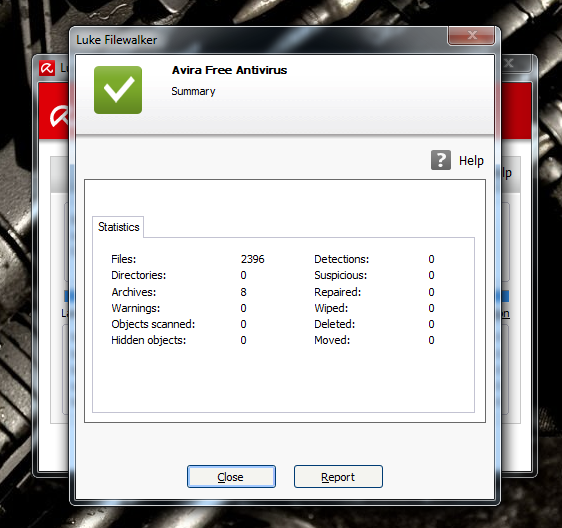Image resolution: width=562 pixels, height=528 pixels.
Task: Close the Luke Filewalker dialog with the X button
Action: click(471, 35)
